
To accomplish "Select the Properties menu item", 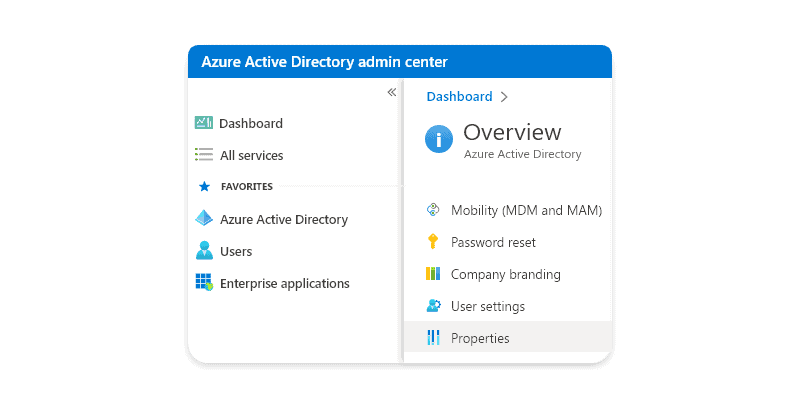I will [508, 337].
